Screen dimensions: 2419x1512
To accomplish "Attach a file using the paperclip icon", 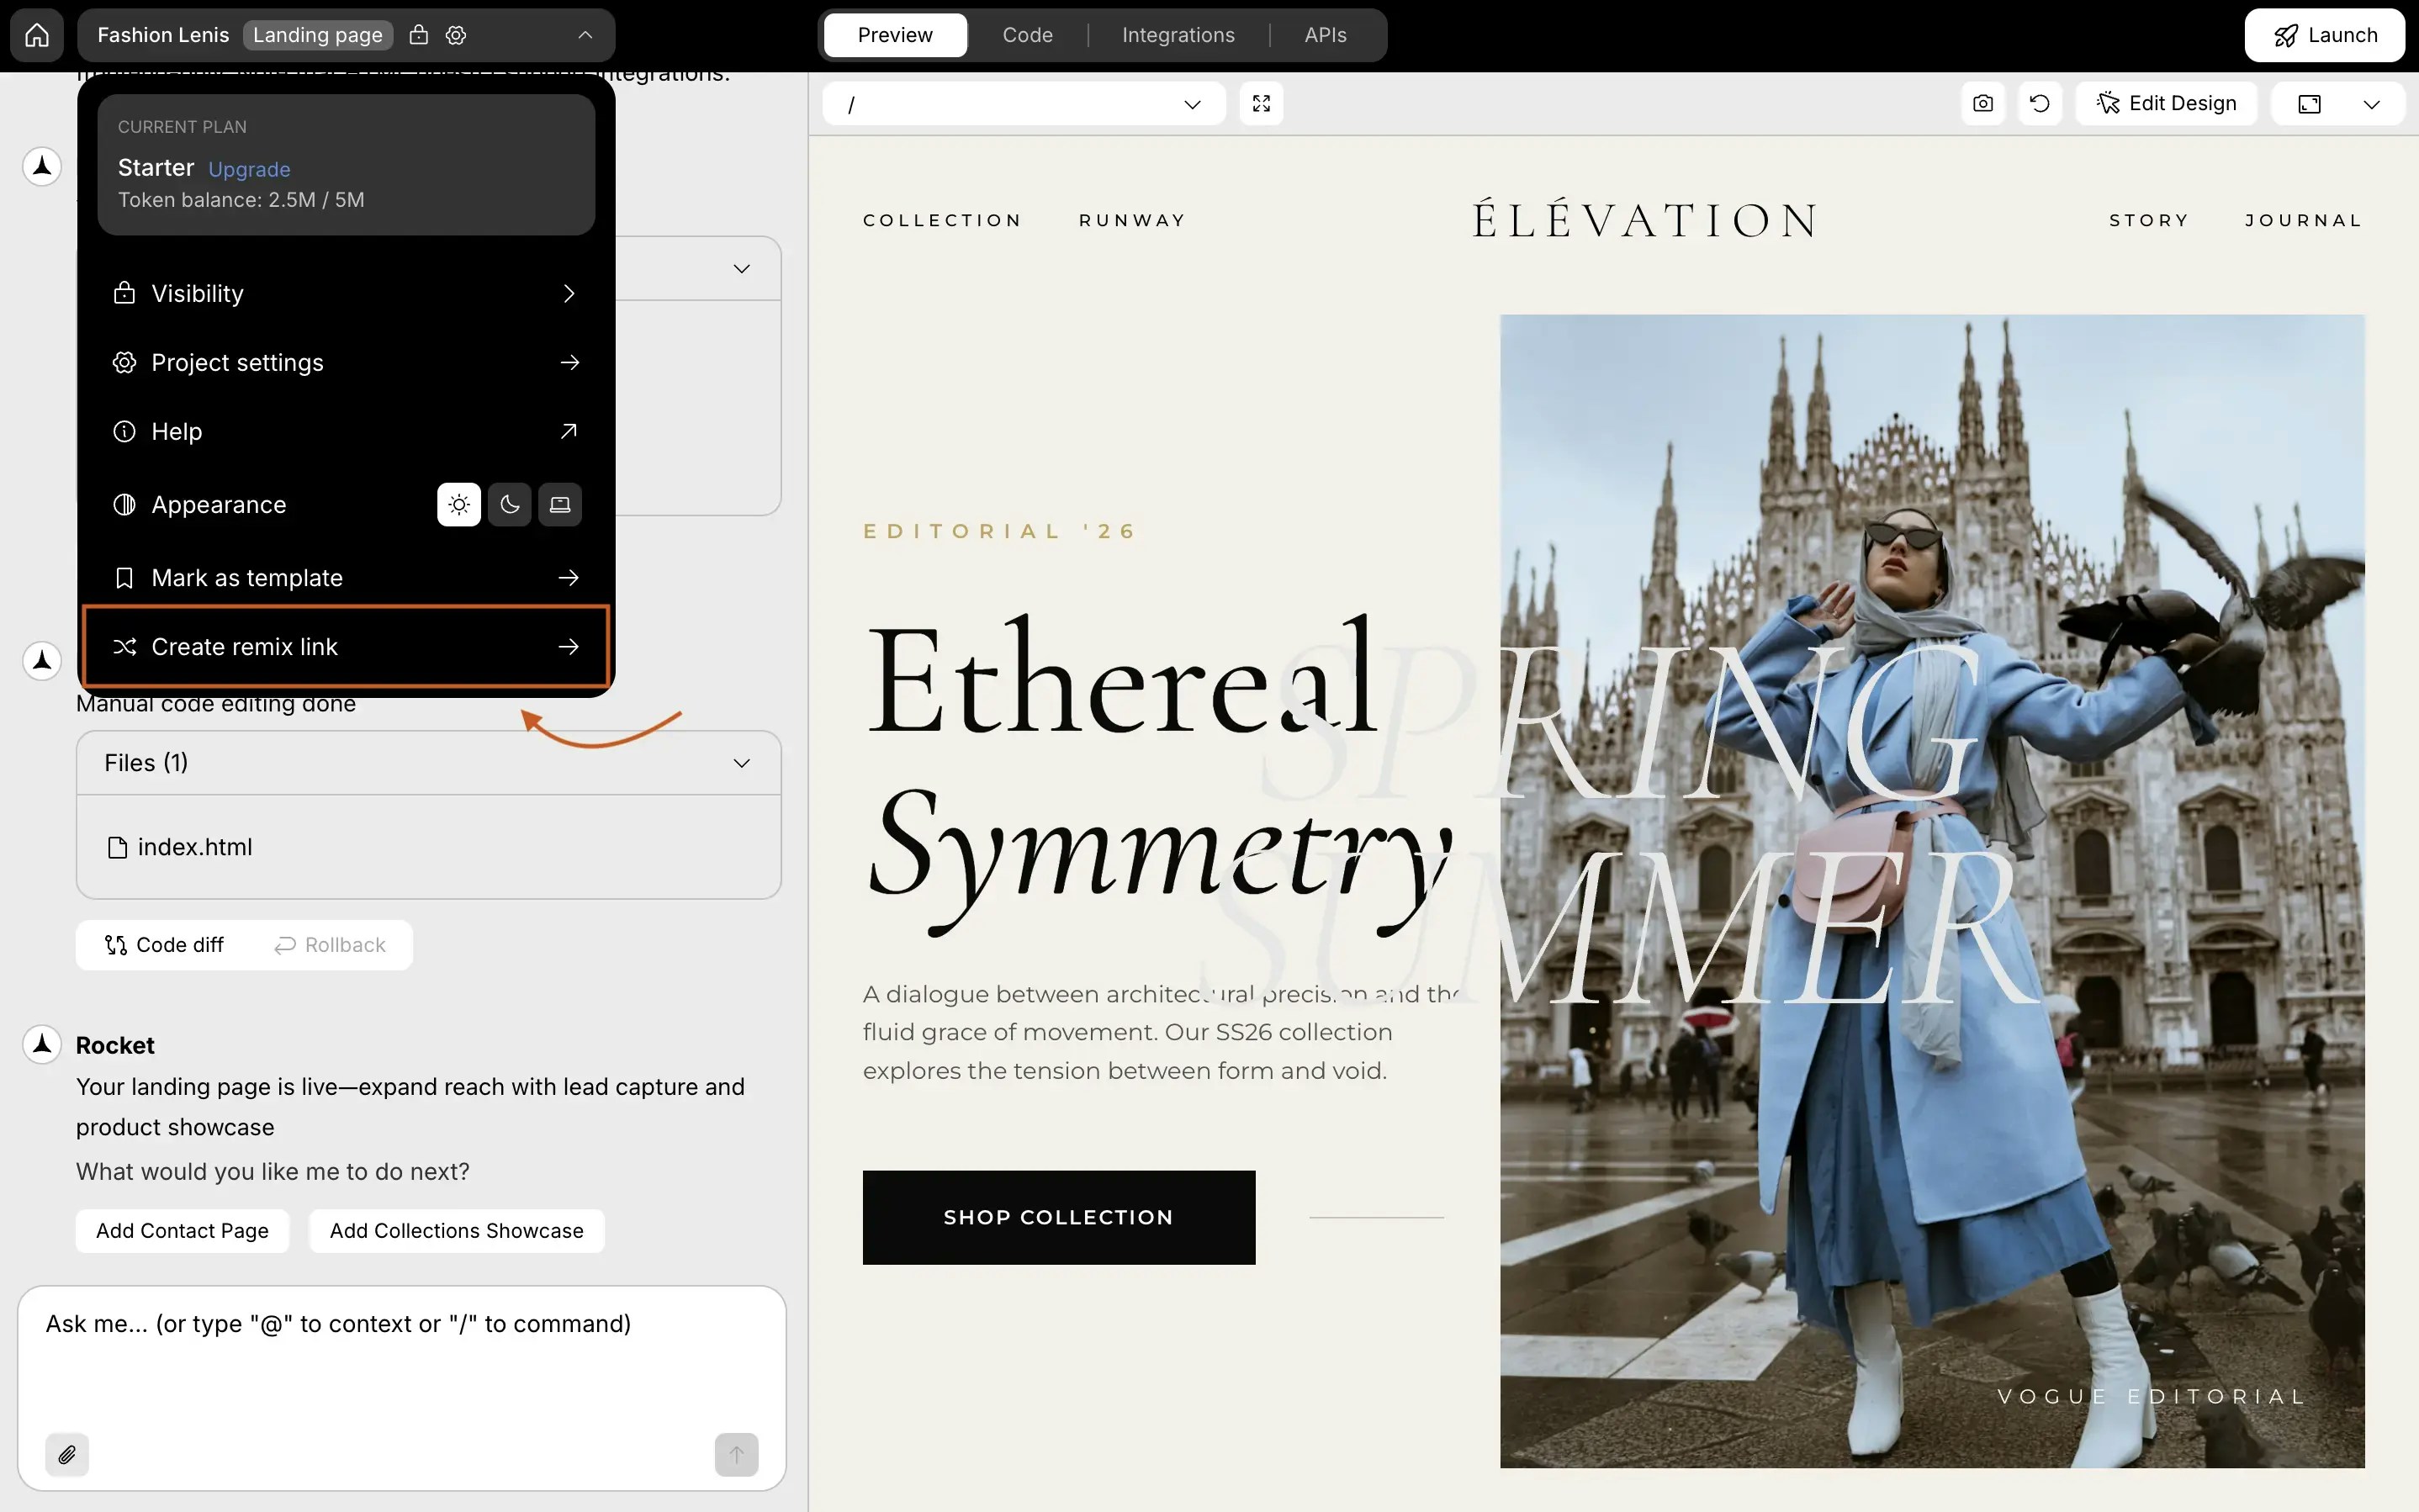I will pos(67,1454).
